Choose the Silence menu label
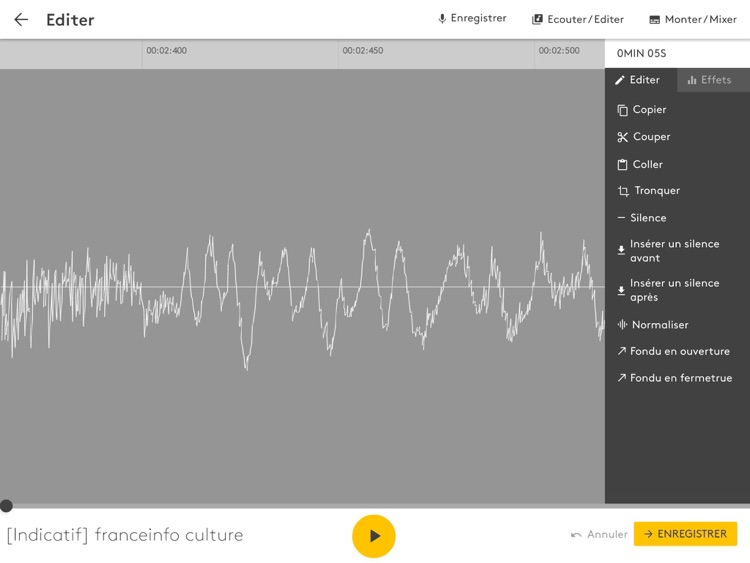750x563 pixels. (648, 218)
